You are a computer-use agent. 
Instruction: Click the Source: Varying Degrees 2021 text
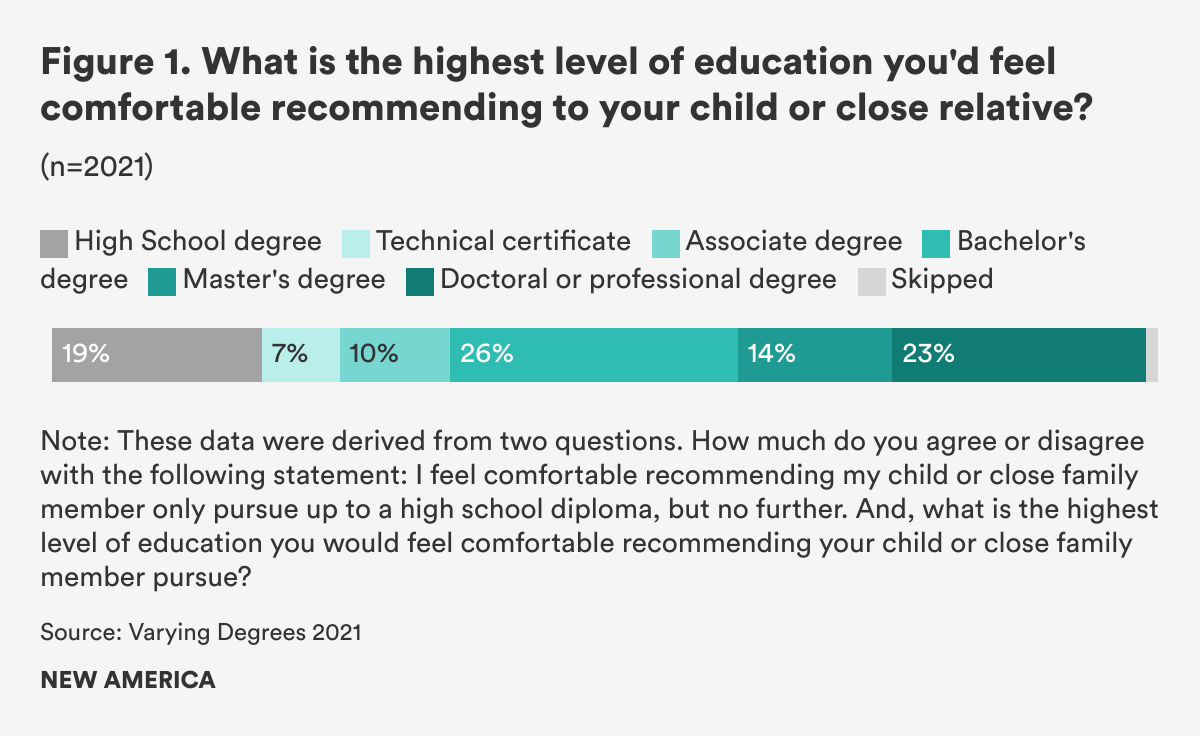point(200,632)
